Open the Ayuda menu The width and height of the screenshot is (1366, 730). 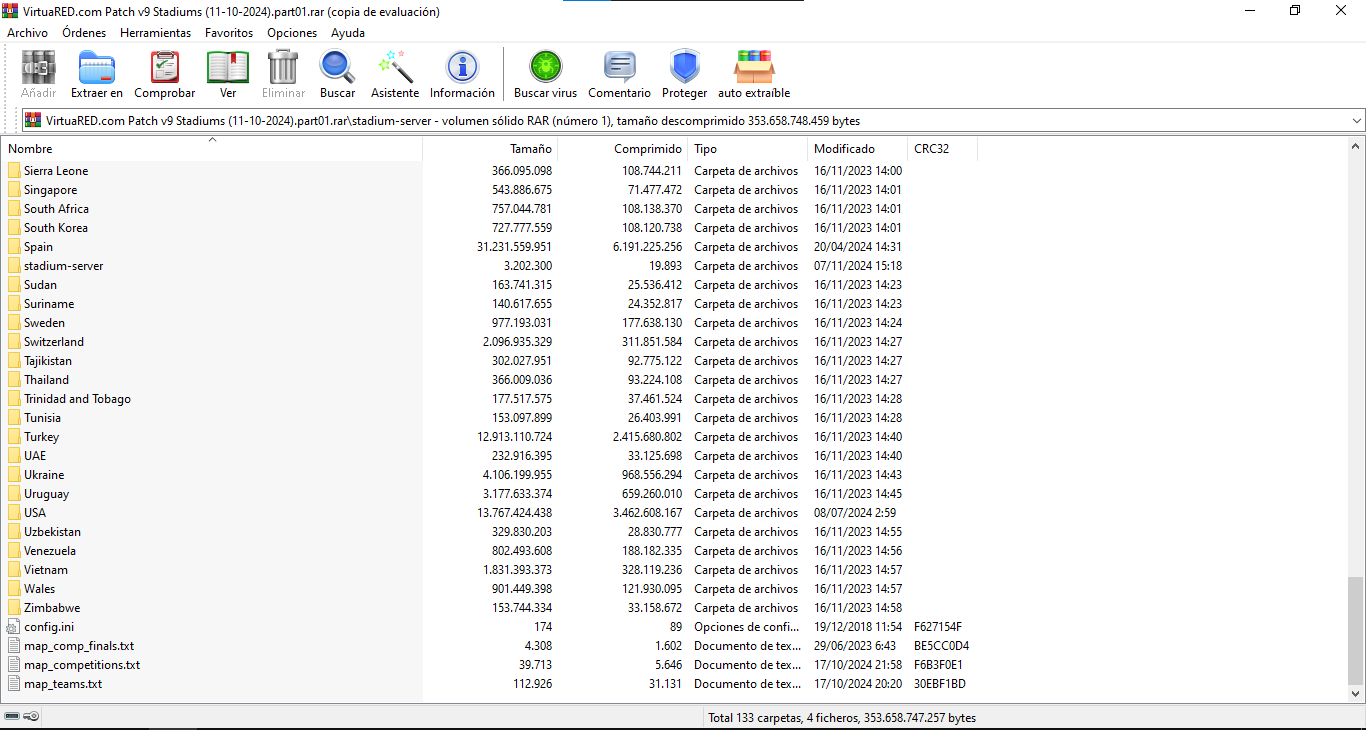(x=348, y=33)
